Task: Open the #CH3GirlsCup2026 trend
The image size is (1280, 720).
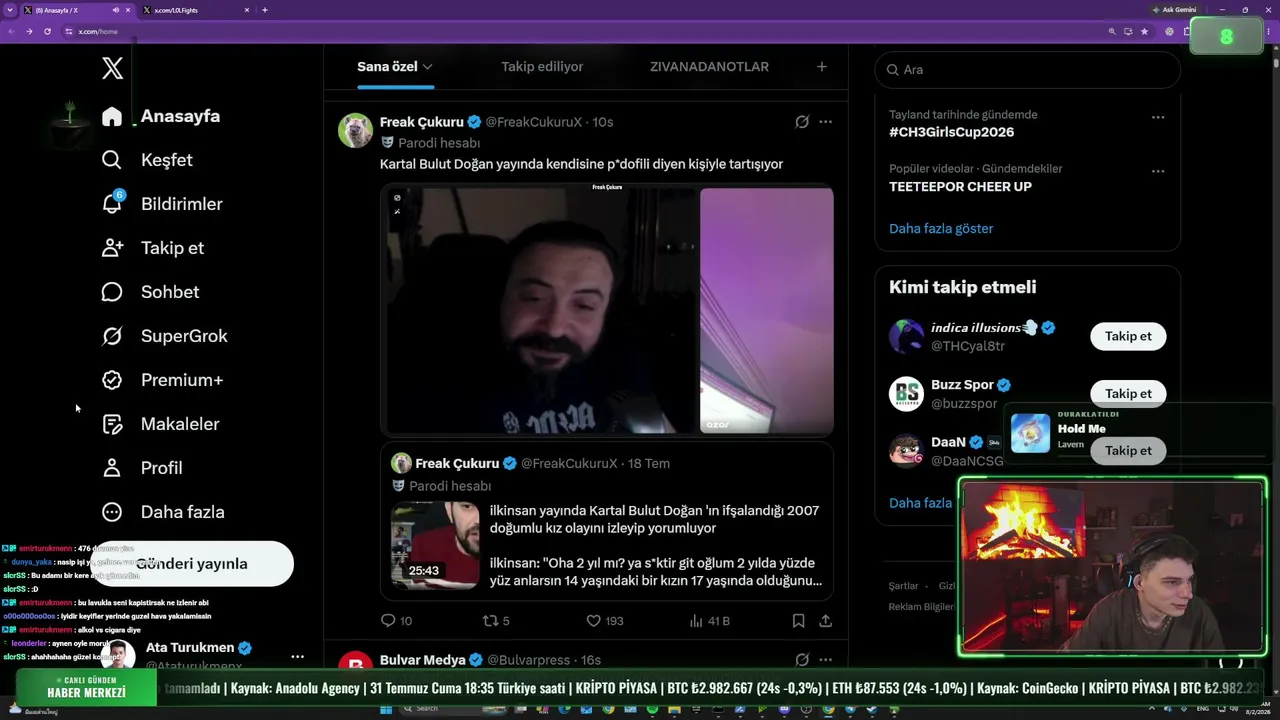Action: [x=951, y=132]
